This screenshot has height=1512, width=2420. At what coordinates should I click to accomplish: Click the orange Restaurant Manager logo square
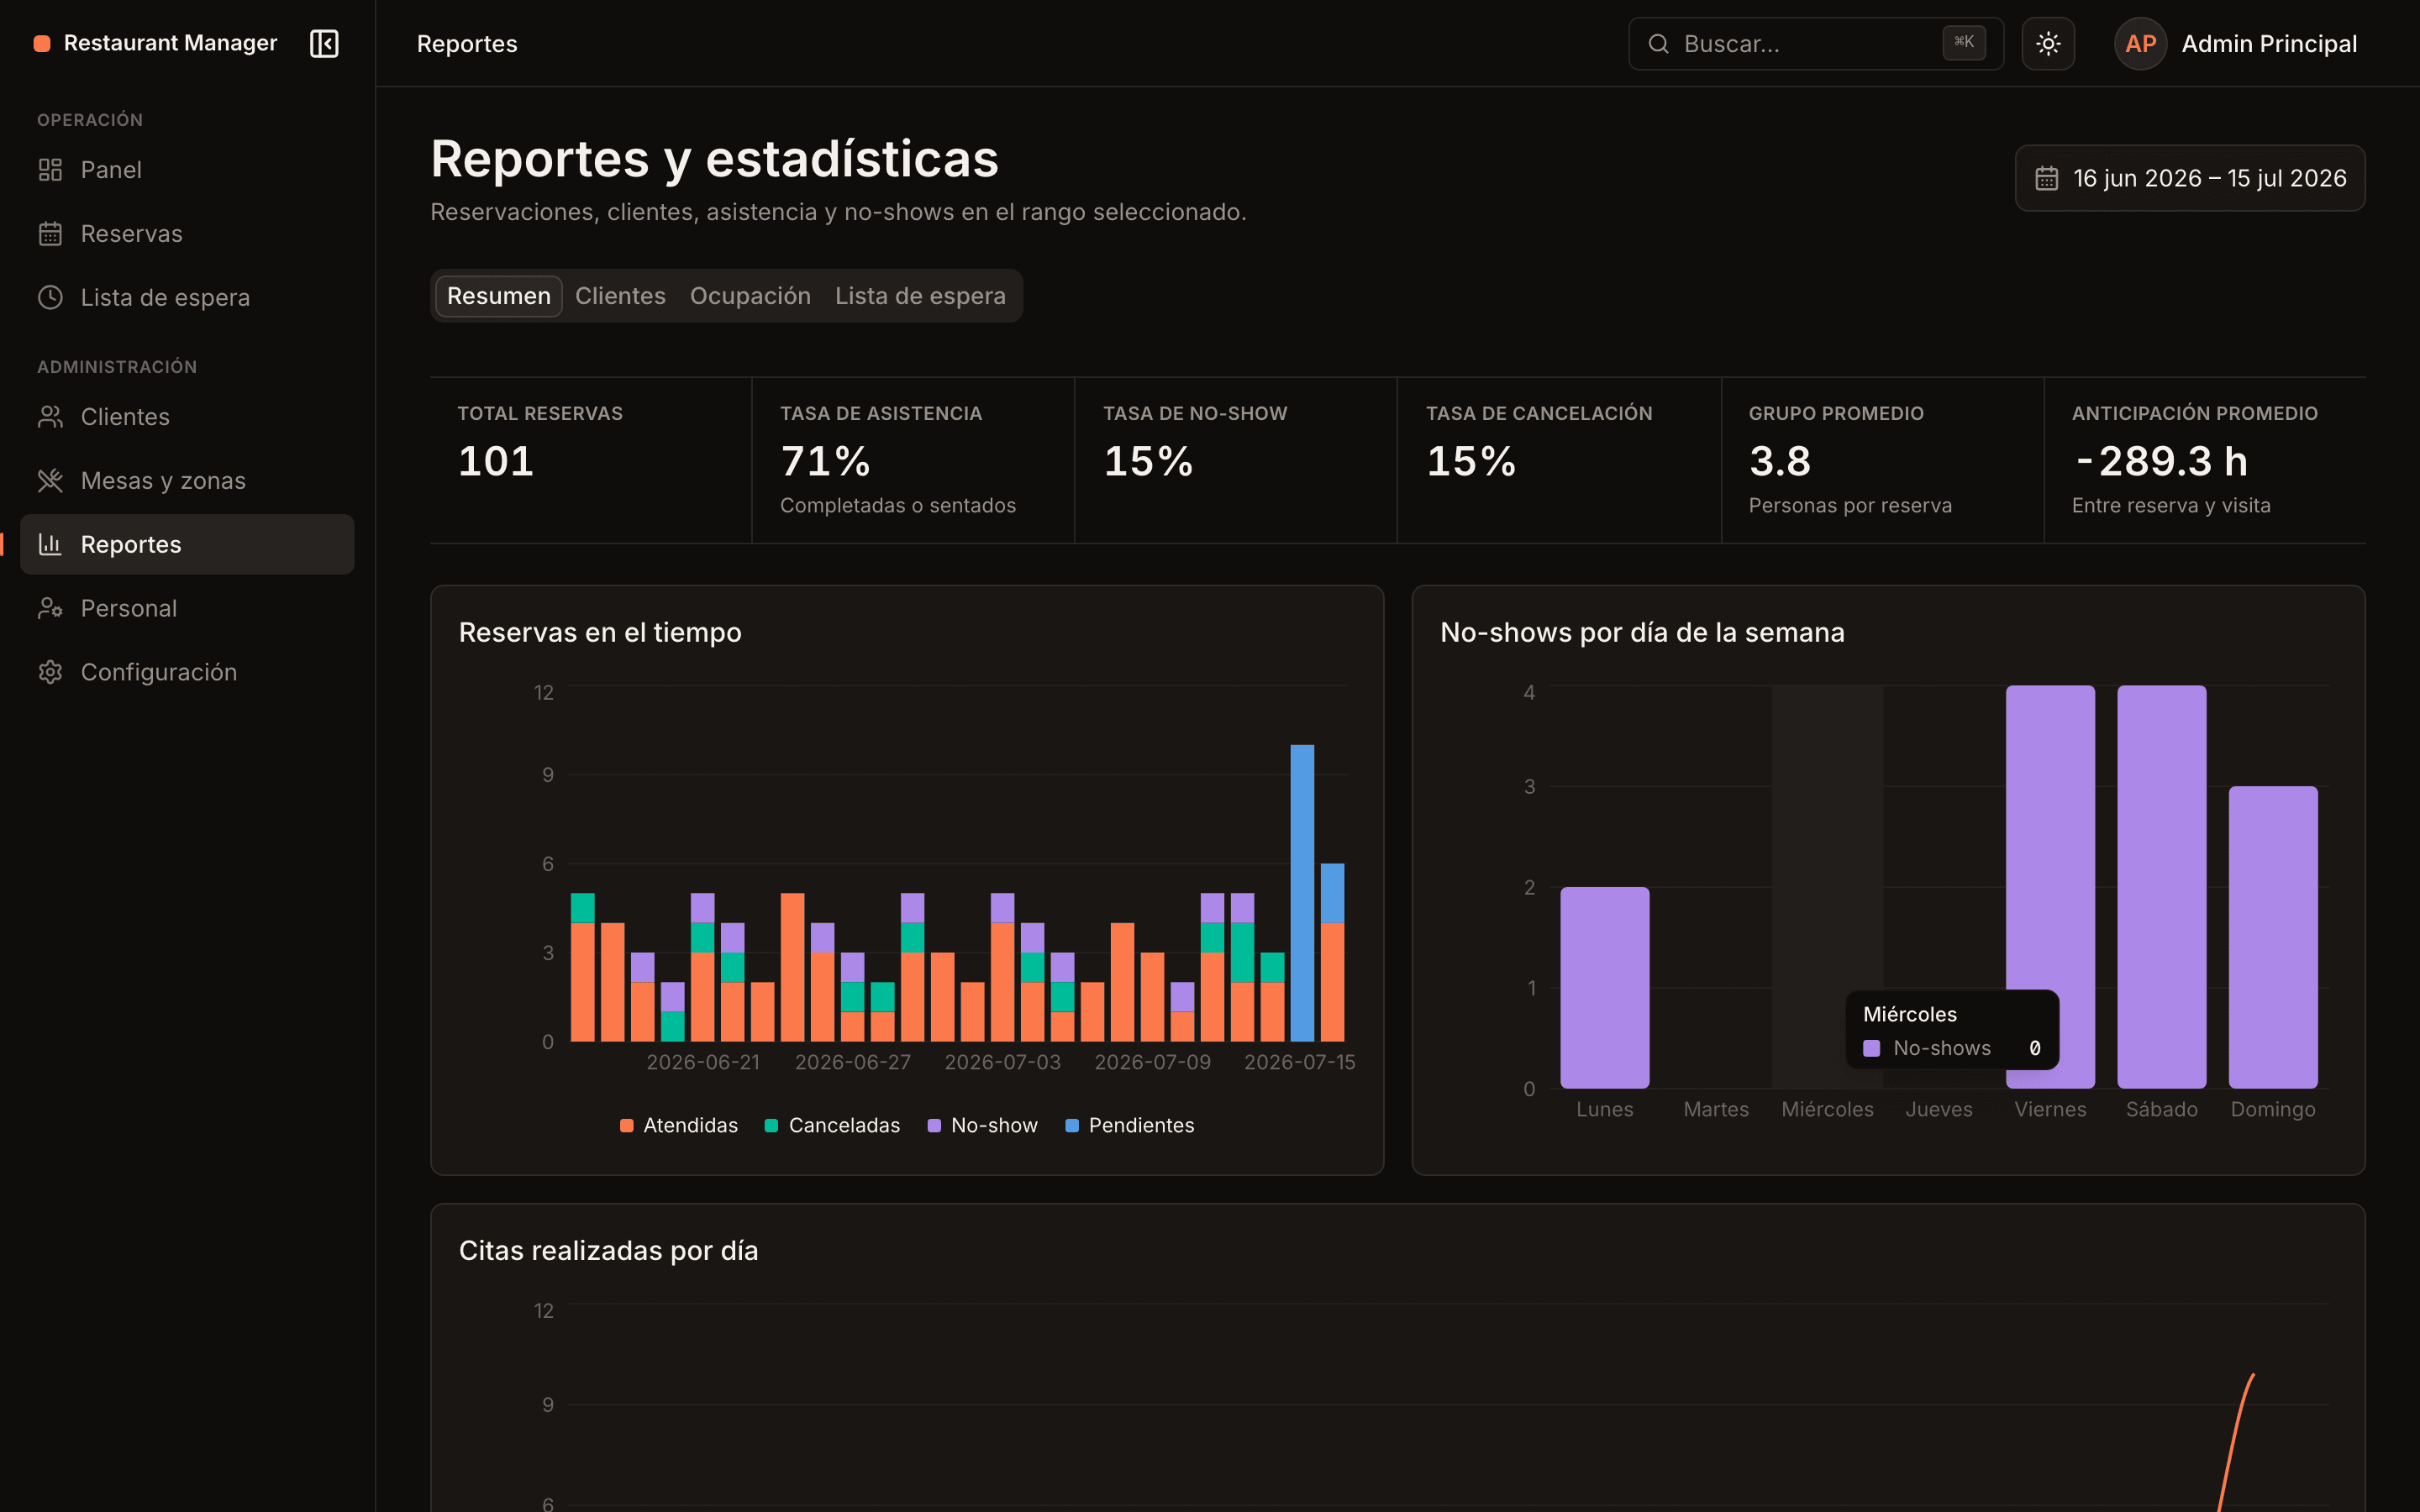pyautogui.click(x=42, y=43)
